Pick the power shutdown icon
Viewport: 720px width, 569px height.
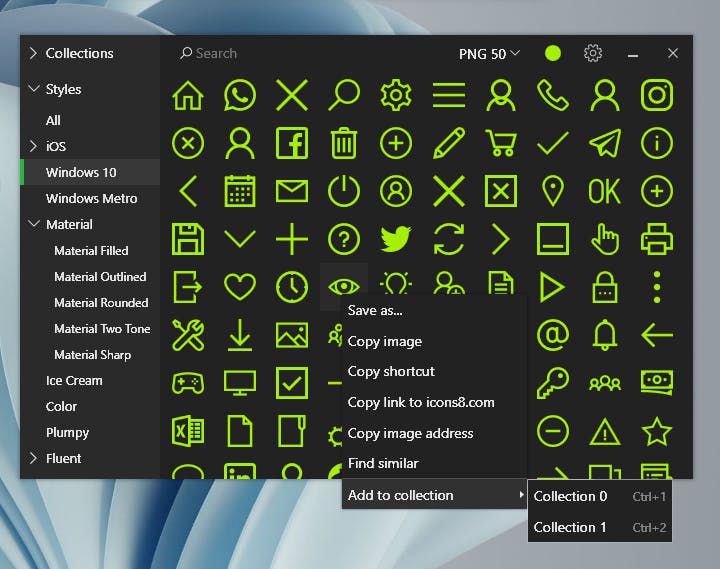point(344,191)
